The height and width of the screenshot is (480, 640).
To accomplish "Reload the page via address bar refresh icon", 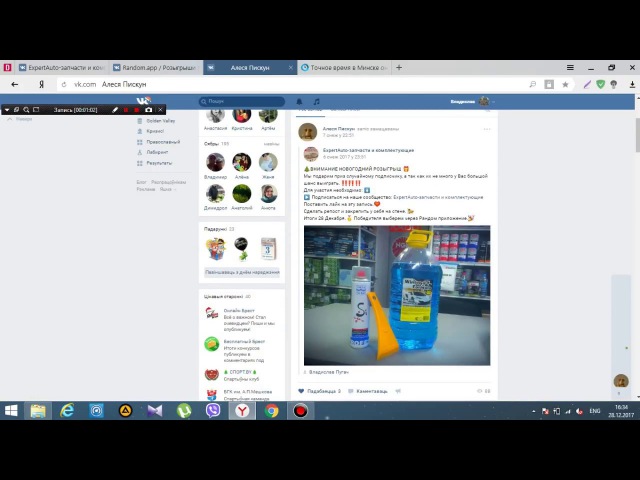I will pyautogui.click(x=64, y=84).
